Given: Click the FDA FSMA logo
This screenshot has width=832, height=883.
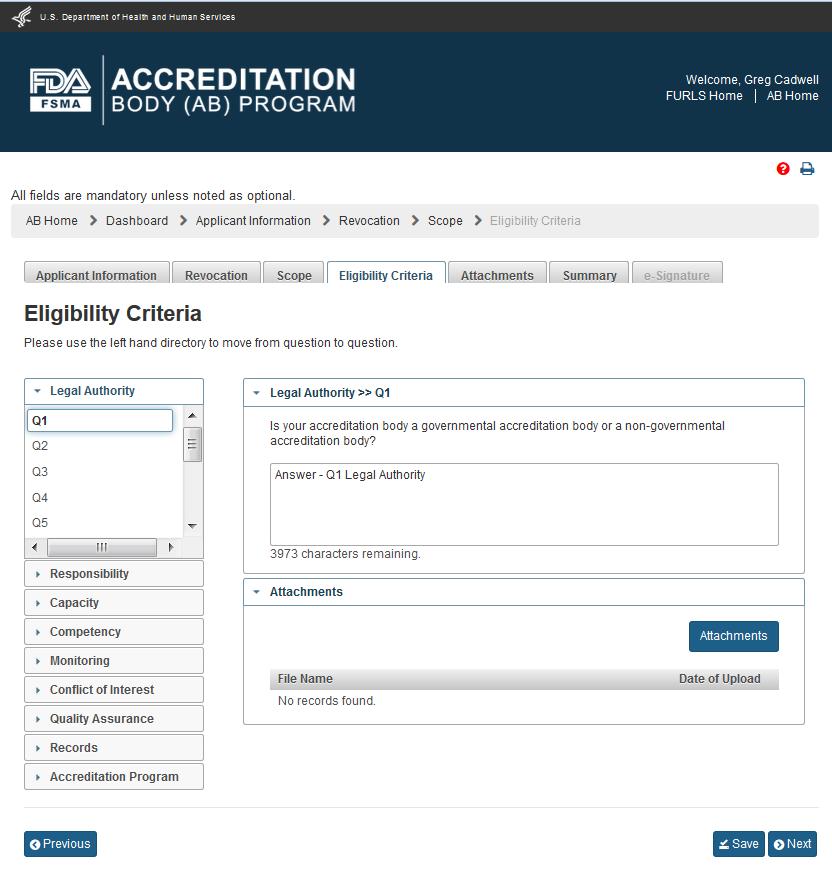Looking at the screenshot, I should pyautogui.click(x=60, y=90).
